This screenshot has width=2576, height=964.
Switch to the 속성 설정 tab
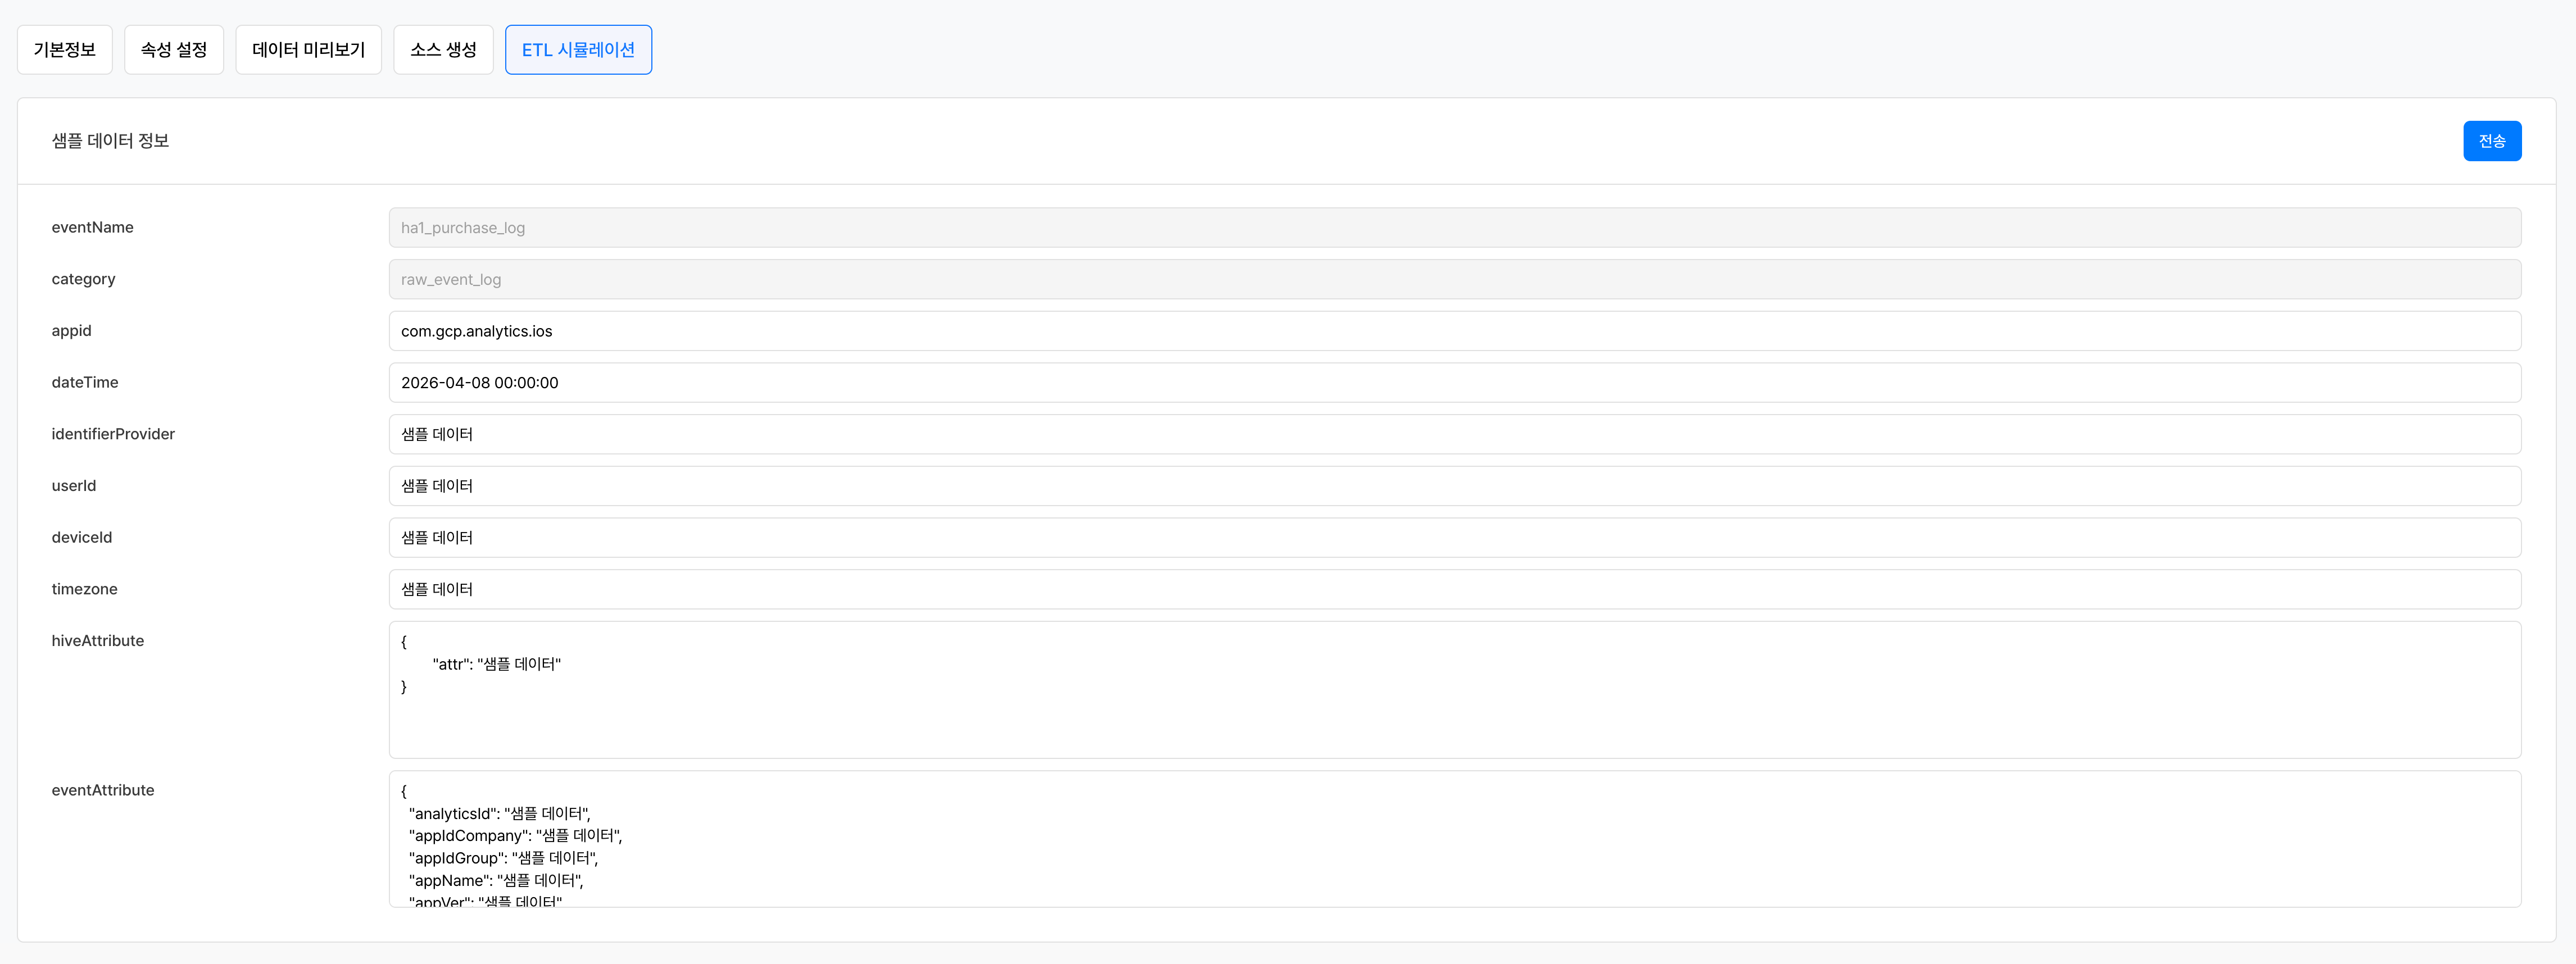[x=174, y=50]
